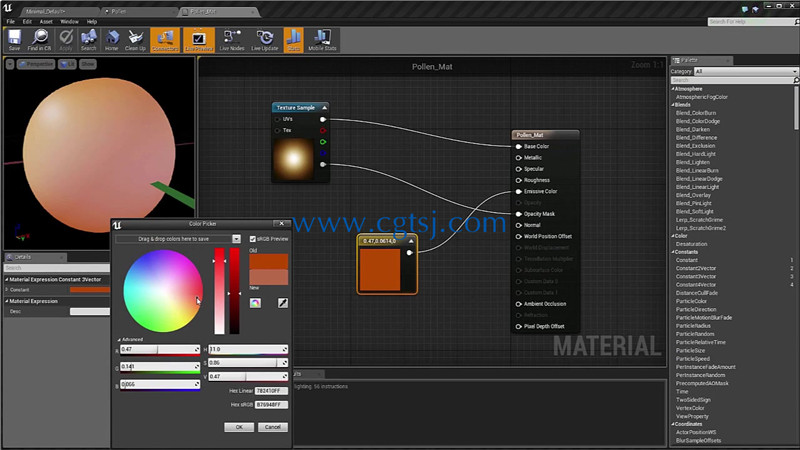Collapse Material Expression Constant 3Vector section
The image size is (800, 450).
7,280
